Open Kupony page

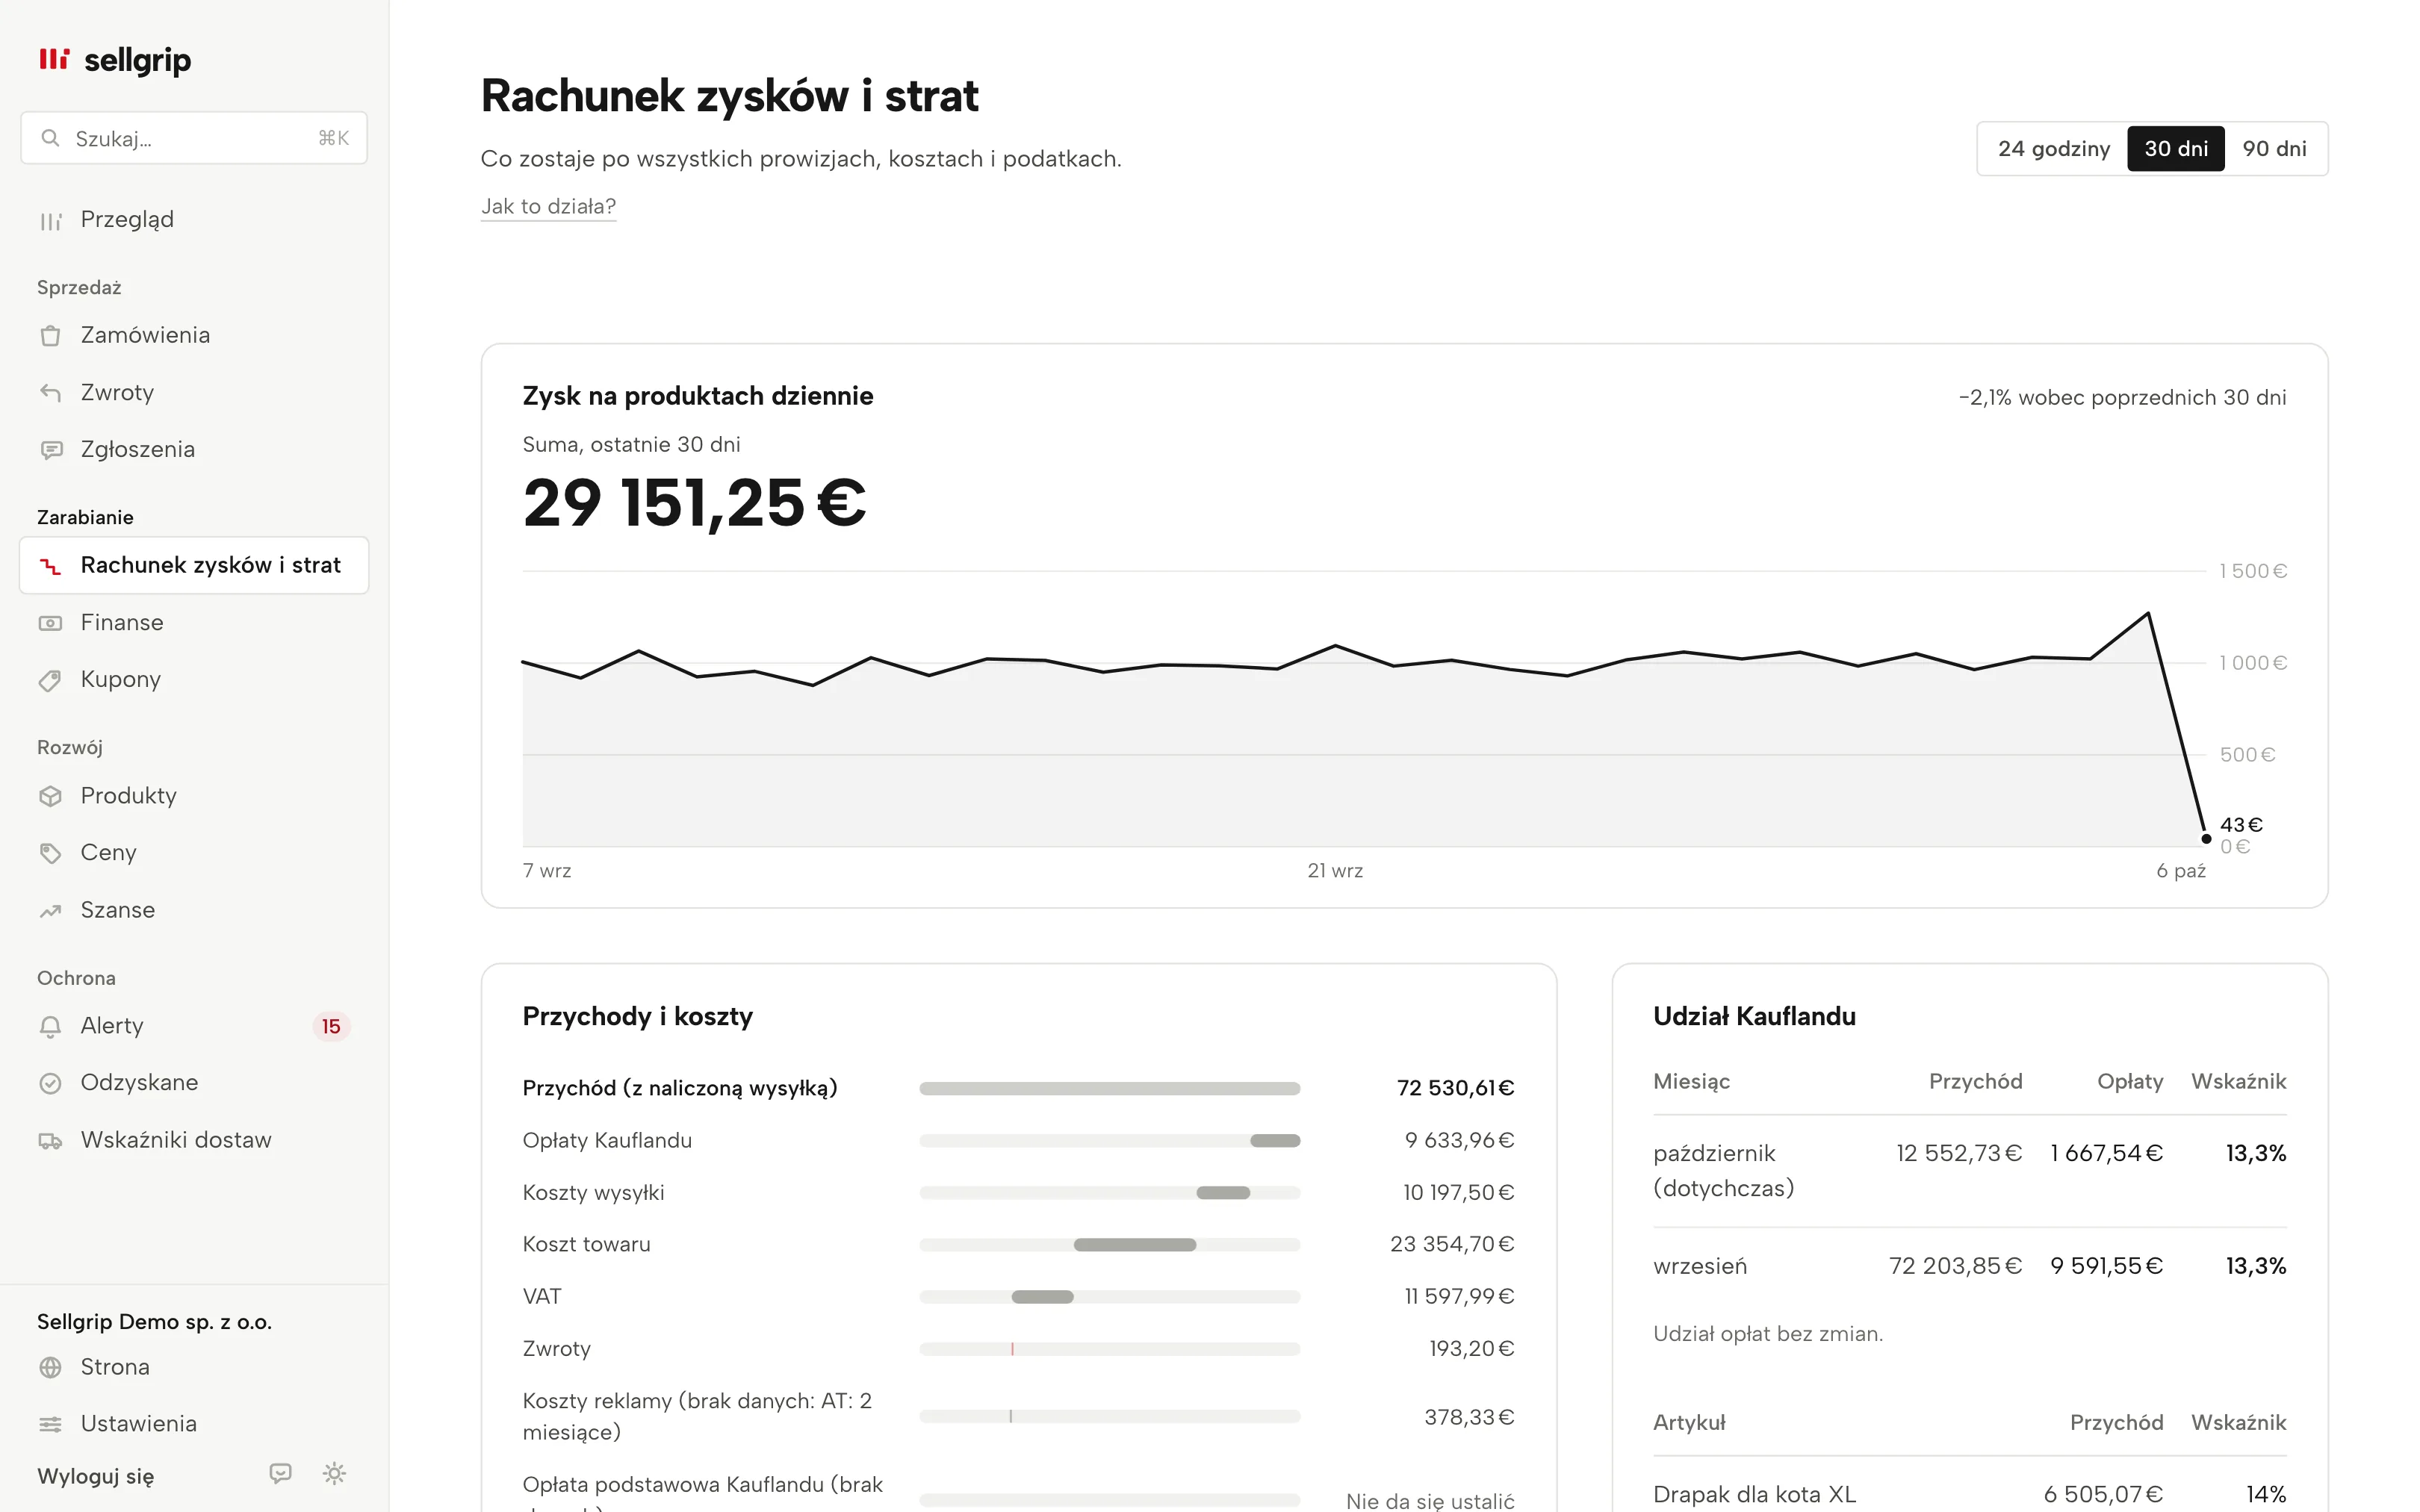(194, 680)
